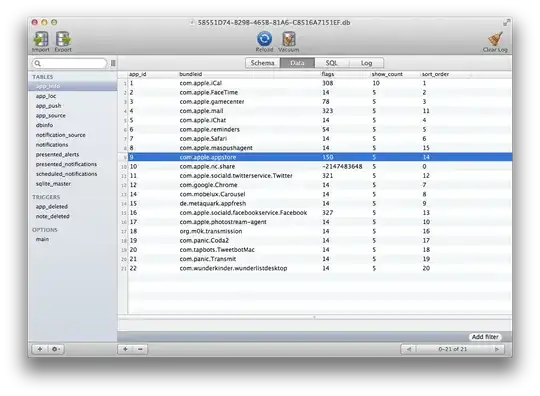
Task: Go to next page arrow
Action: 497,349
